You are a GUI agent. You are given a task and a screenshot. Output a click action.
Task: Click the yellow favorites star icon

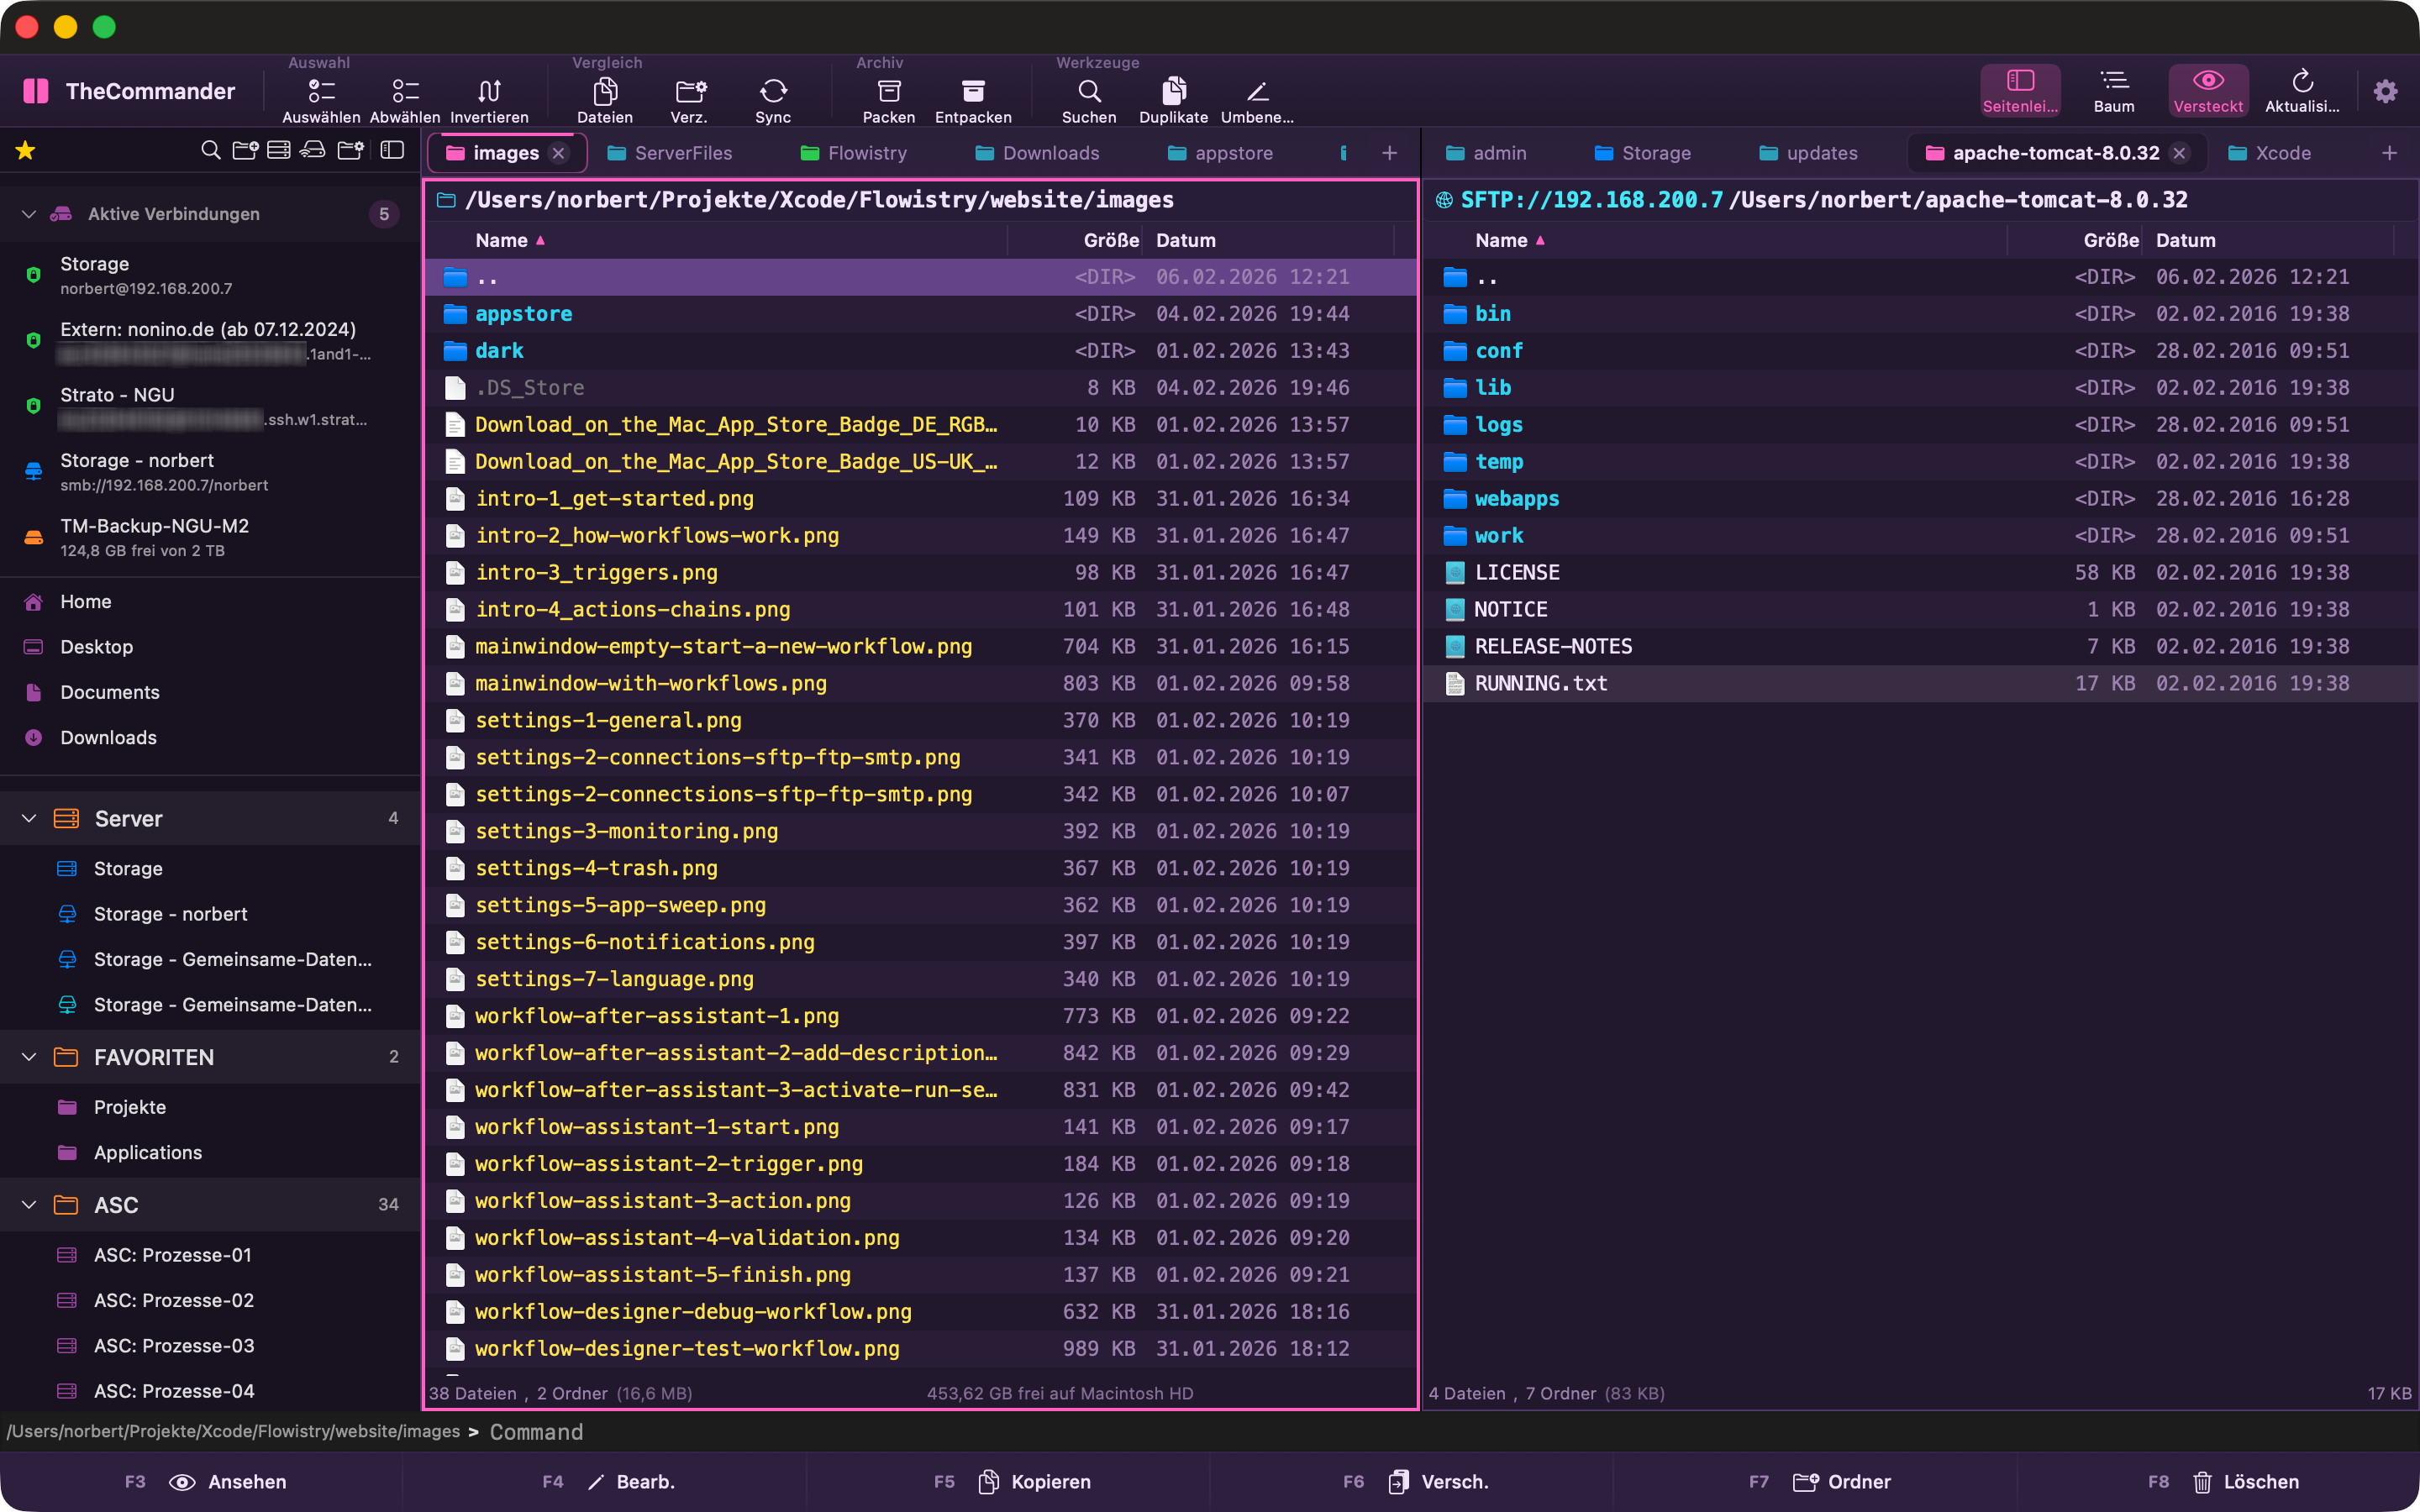(25, 151)
